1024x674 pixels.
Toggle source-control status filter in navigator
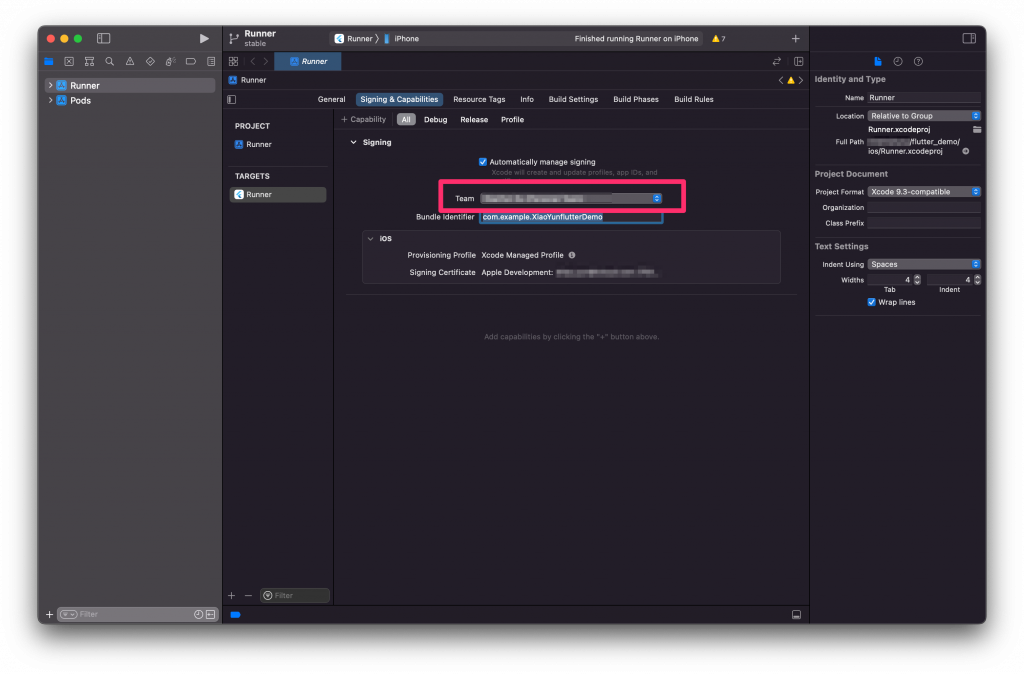click(x=210, y=615)
